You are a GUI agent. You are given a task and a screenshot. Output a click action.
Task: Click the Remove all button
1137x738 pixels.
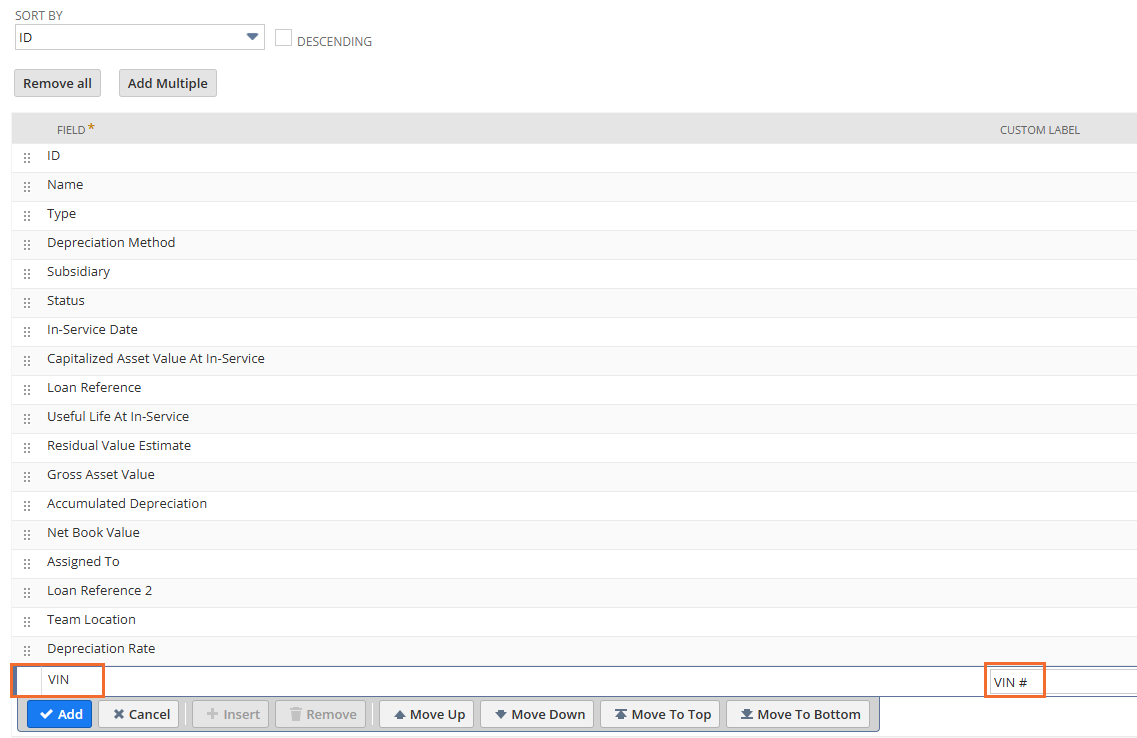(x=57, y=83)
